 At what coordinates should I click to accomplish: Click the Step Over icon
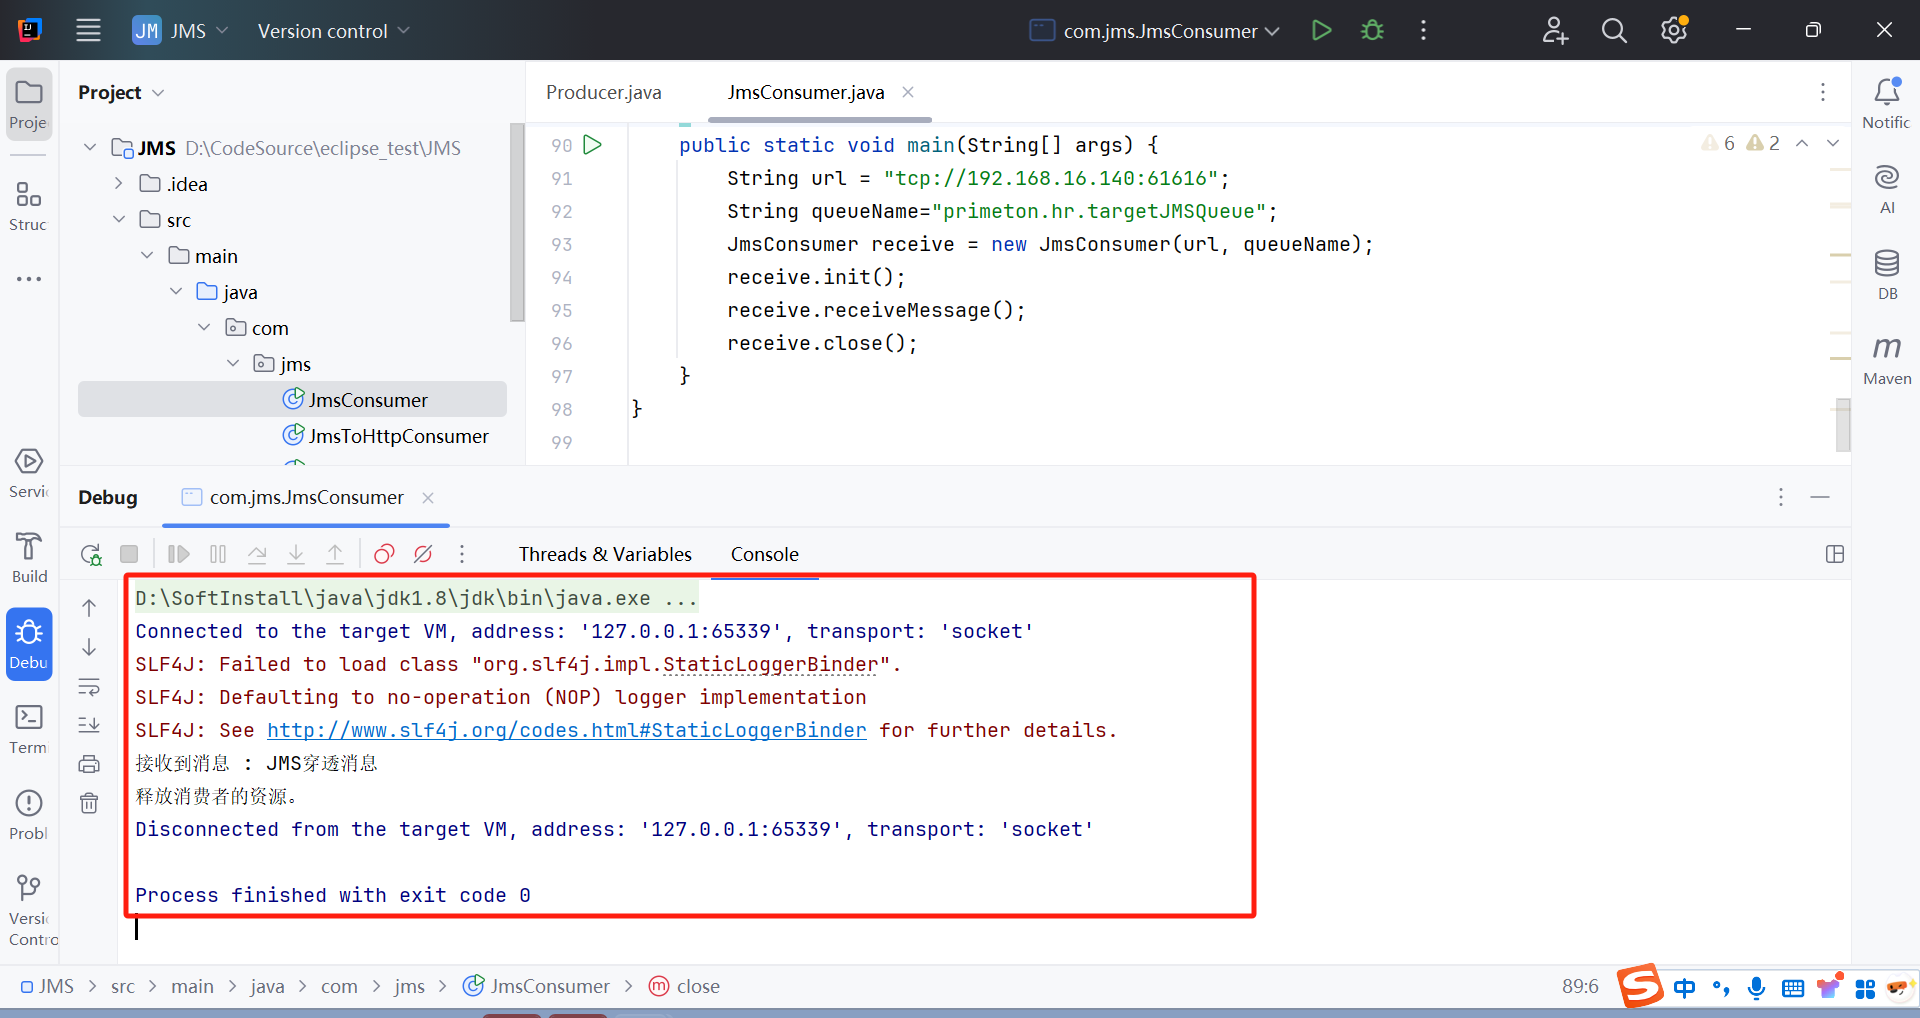(257, 554)
